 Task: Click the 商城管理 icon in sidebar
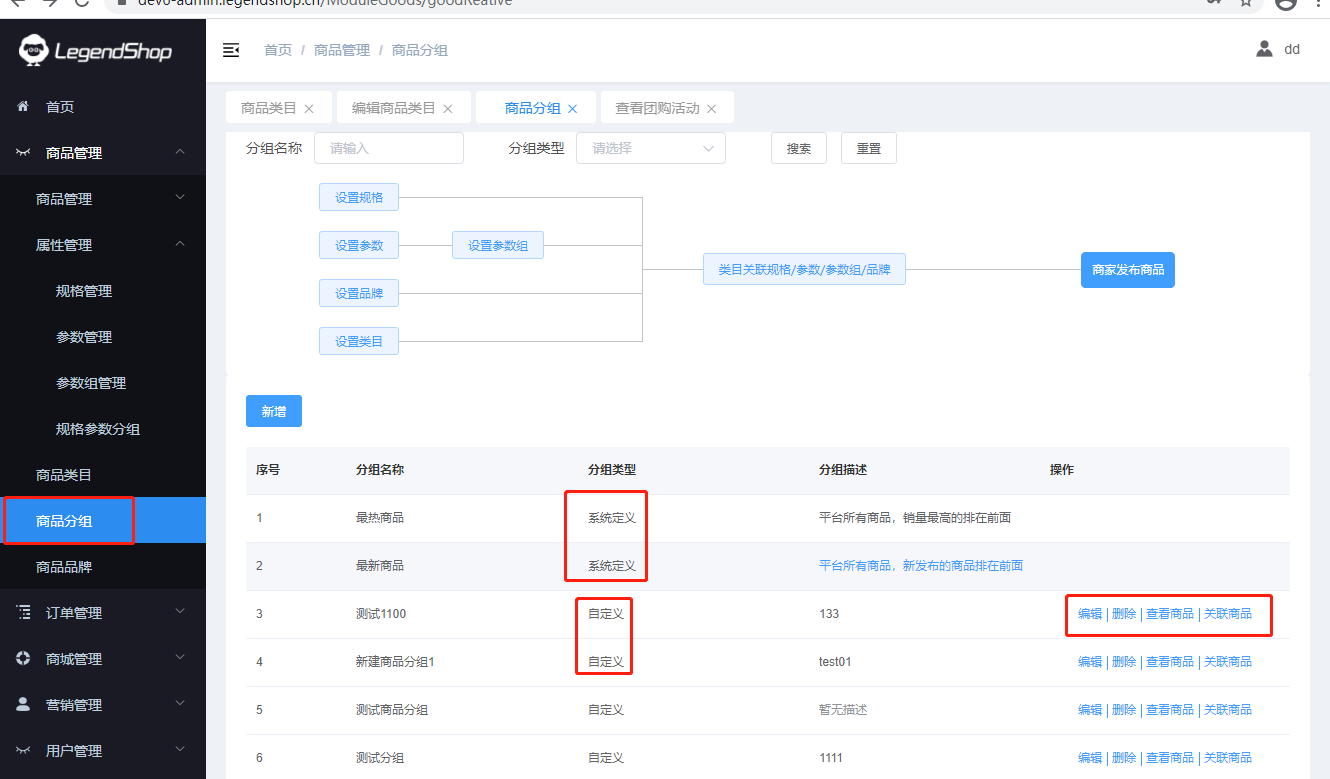click(24, 659)
